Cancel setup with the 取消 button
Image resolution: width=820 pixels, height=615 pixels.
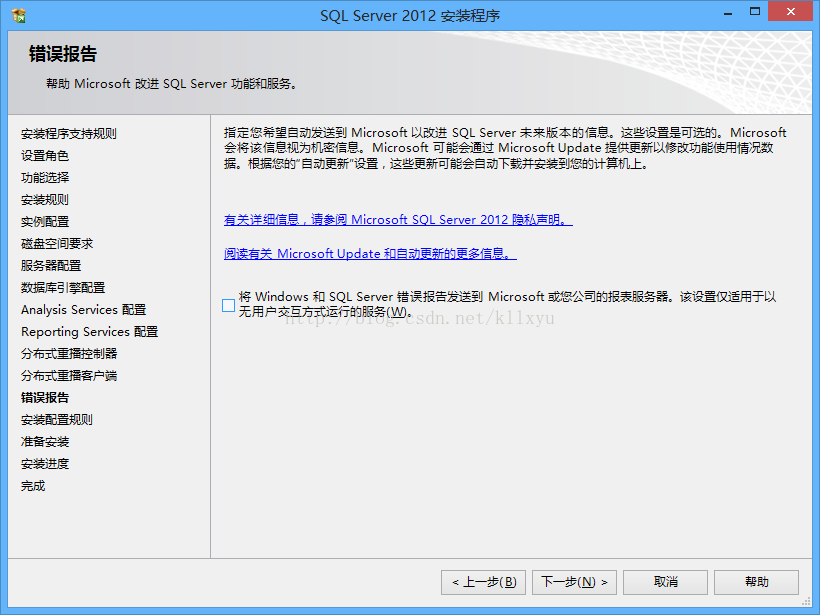pyautogui.click(x=665, y=582)
